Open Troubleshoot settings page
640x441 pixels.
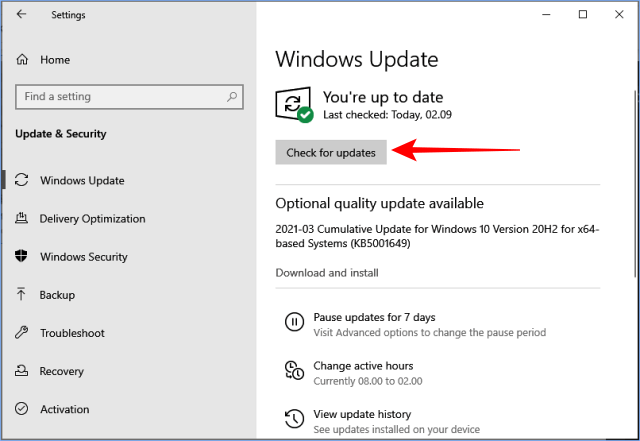coord(72,333)
